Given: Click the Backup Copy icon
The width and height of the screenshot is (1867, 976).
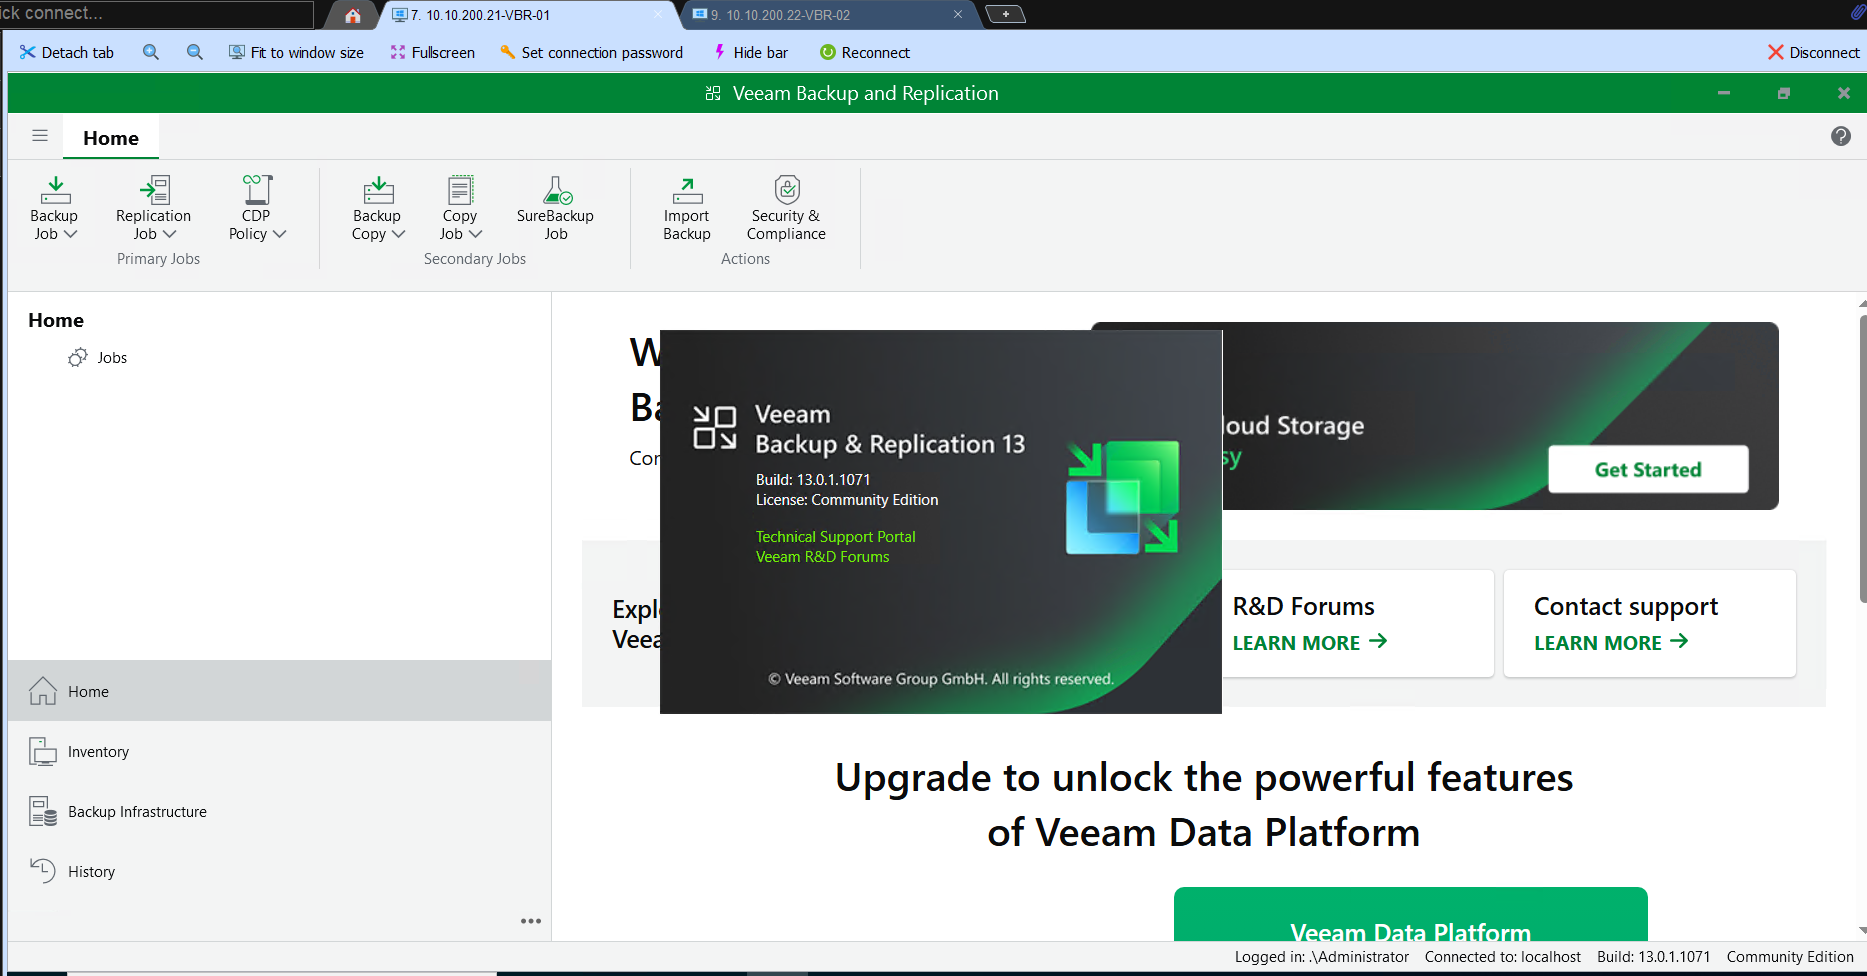Looking at the screenshot, I should [x=378, y=190].
